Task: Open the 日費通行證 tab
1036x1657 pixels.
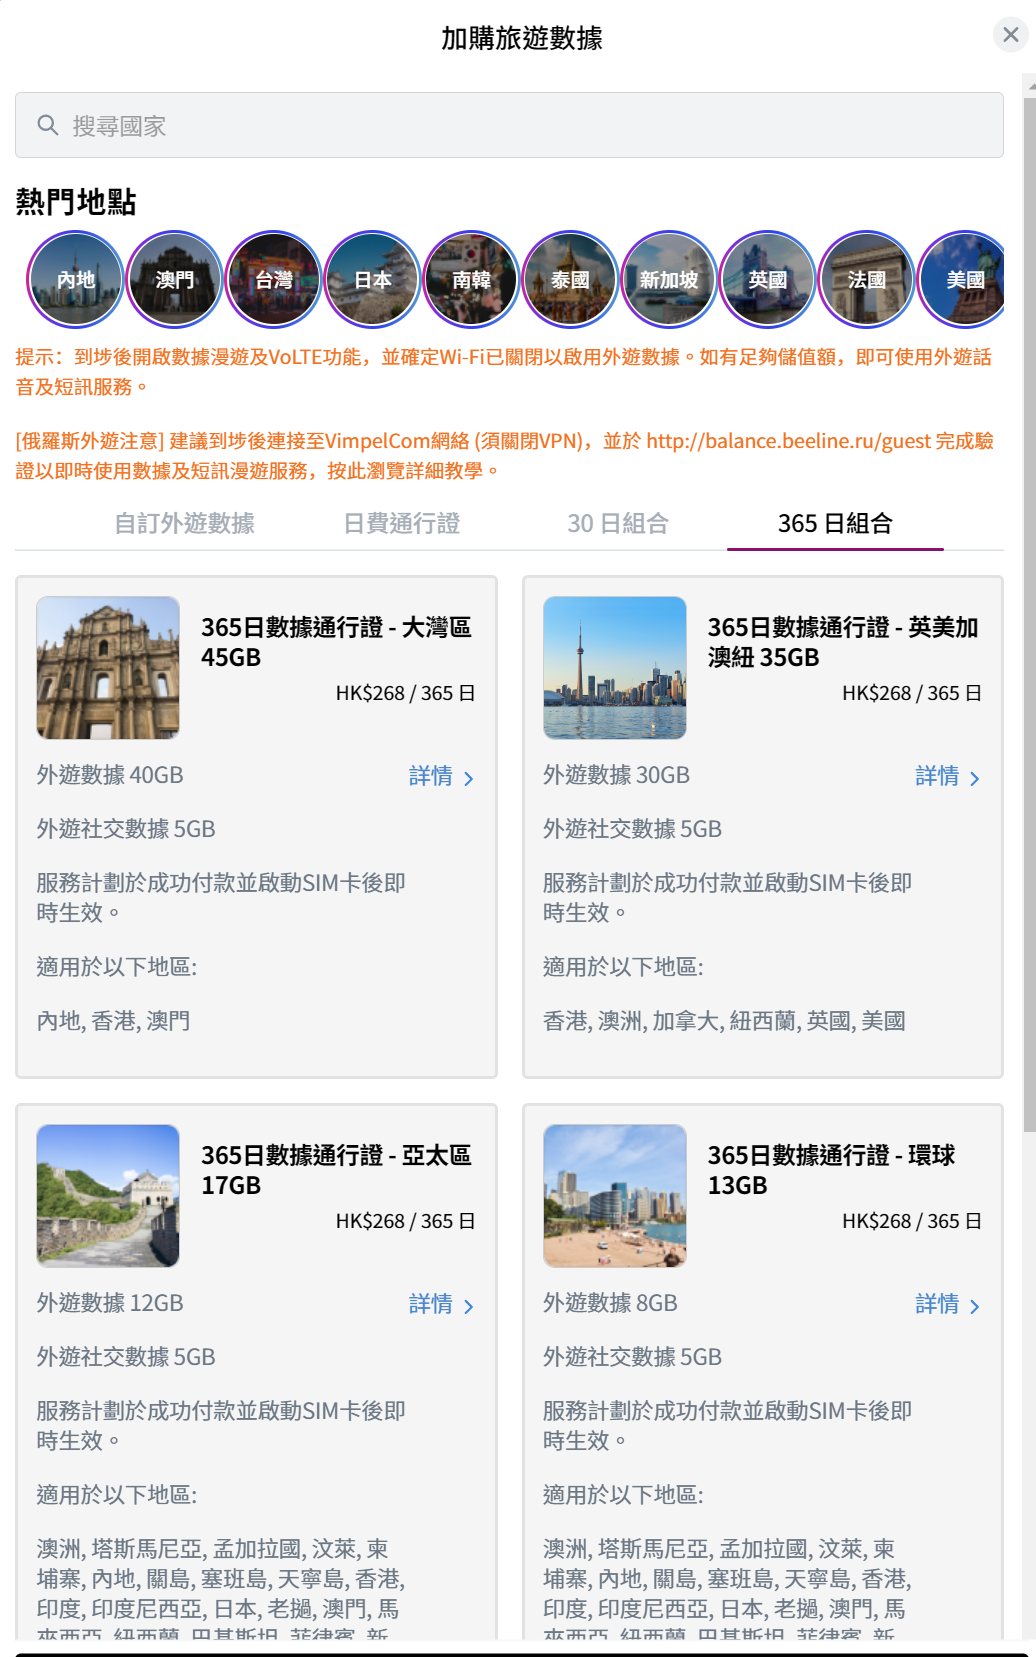Action: [402, 523]
